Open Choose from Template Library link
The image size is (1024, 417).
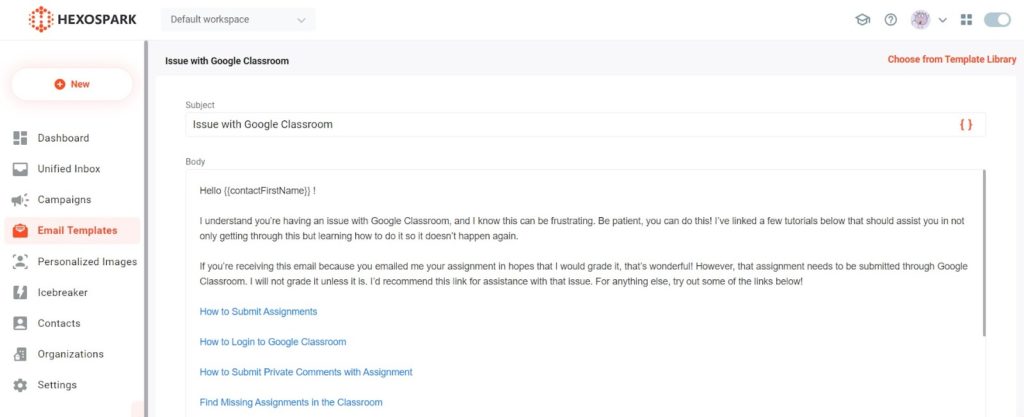951,60
